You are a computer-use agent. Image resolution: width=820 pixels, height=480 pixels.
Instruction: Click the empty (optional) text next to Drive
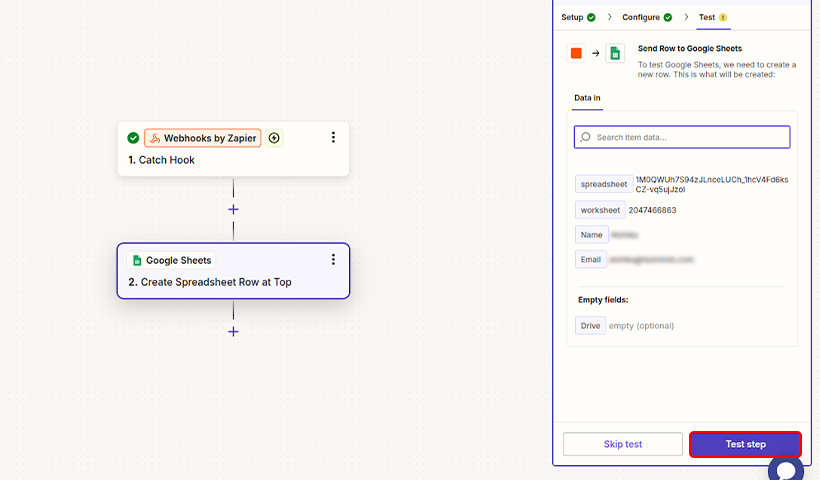(641, 326)
